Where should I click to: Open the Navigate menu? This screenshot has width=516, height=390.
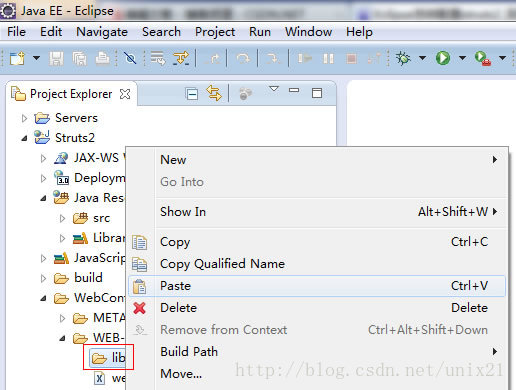coord(102,32)
